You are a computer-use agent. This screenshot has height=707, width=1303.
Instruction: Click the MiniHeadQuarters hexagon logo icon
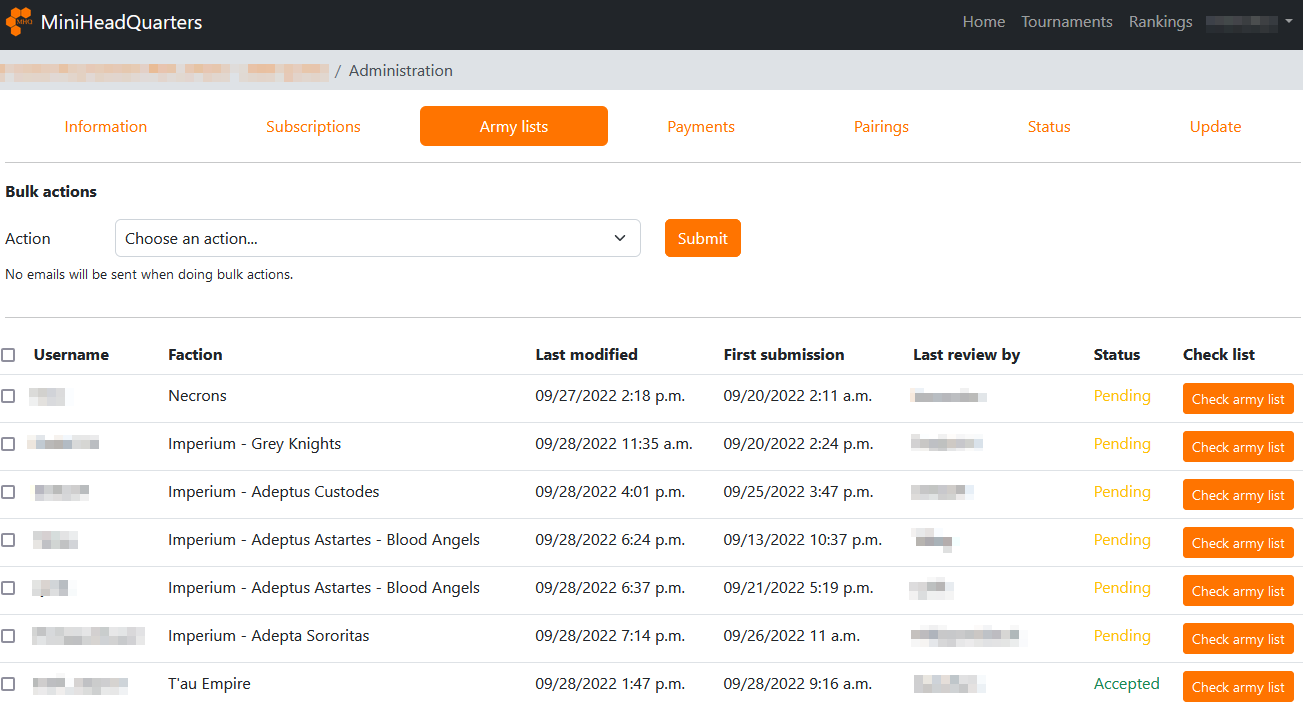pyautogui.click(x=19, y=21)
